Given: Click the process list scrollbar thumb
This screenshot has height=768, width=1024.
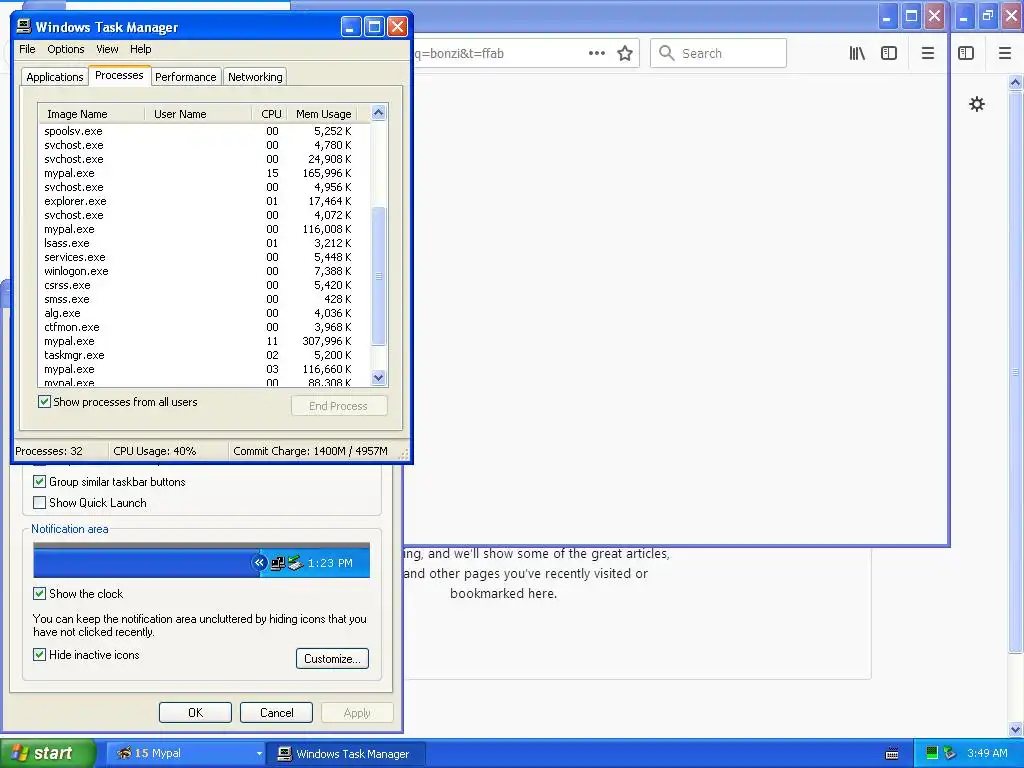Looking at the screenshot, I should point(378,276).
